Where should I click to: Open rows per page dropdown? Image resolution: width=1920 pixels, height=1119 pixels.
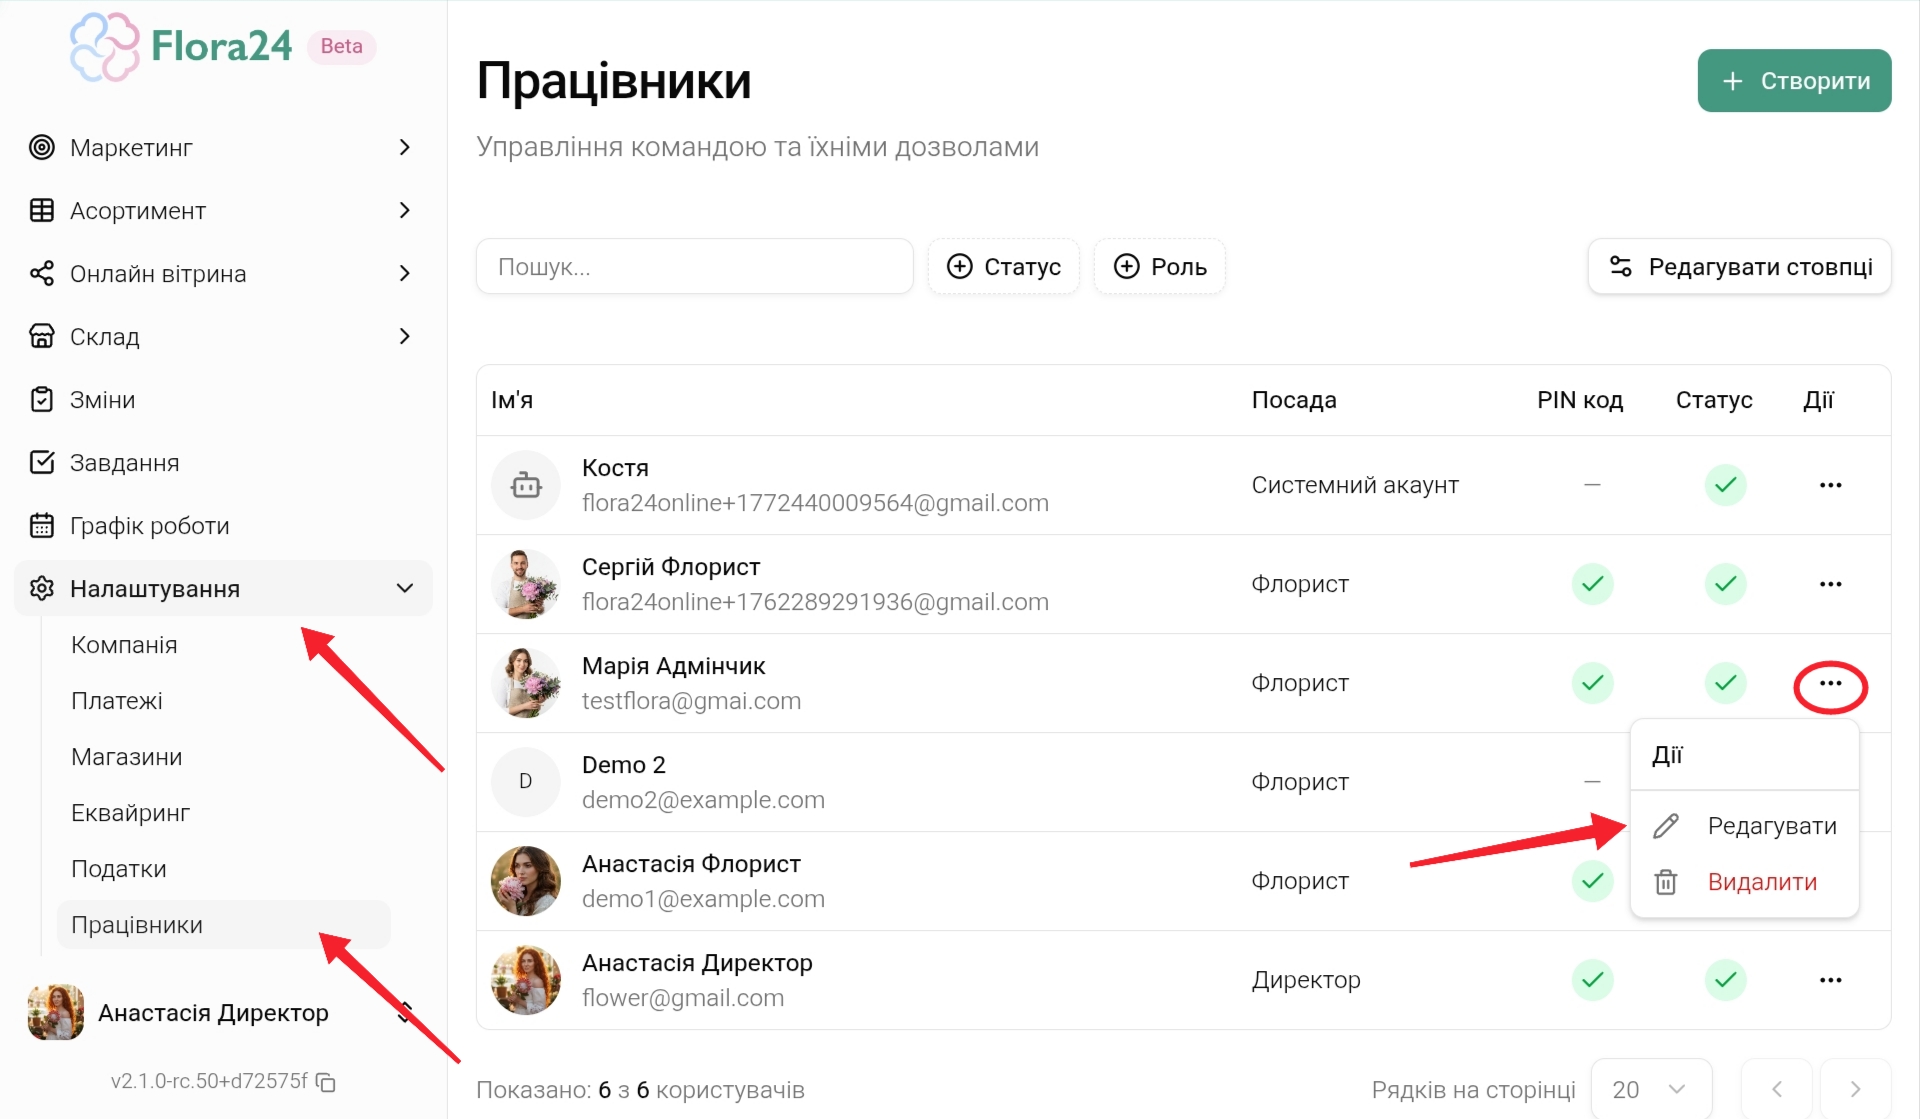click(1650, 1089)
